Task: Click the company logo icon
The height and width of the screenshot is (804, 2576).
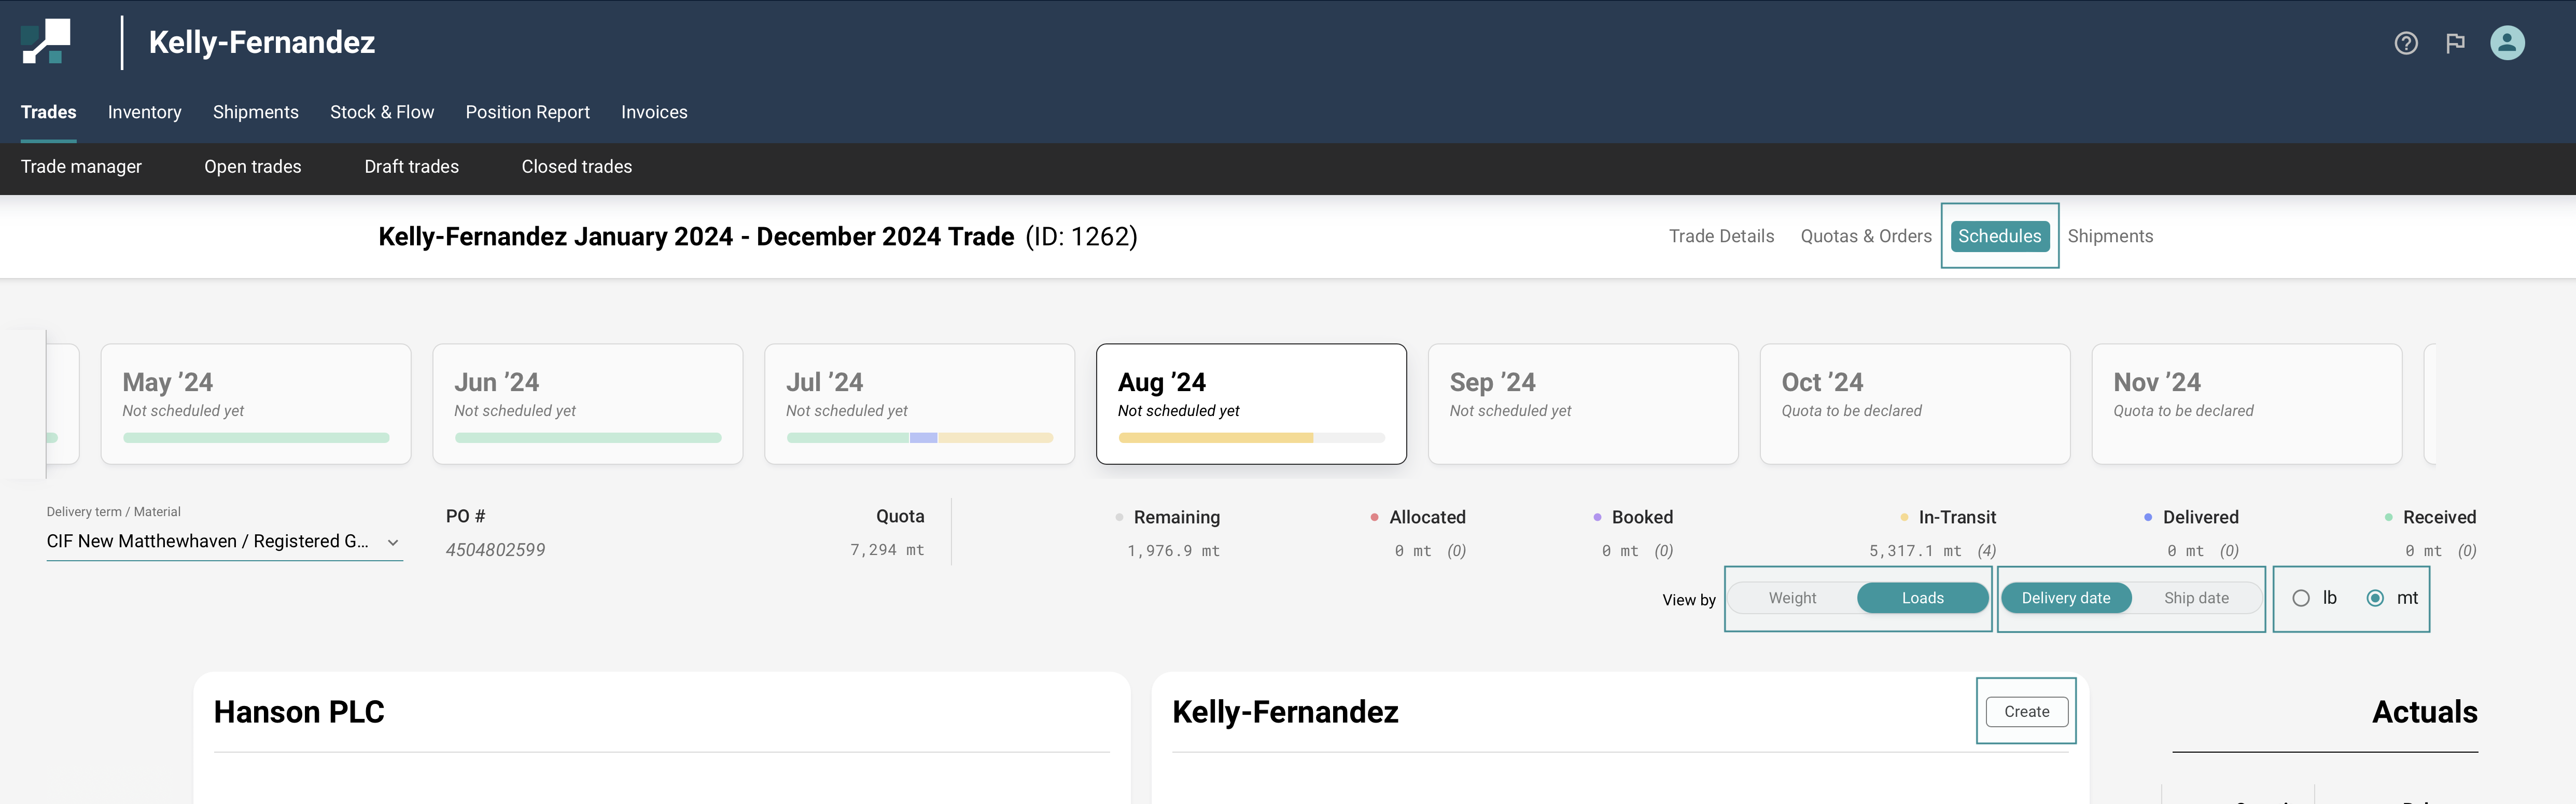Action: pos(46,42)
